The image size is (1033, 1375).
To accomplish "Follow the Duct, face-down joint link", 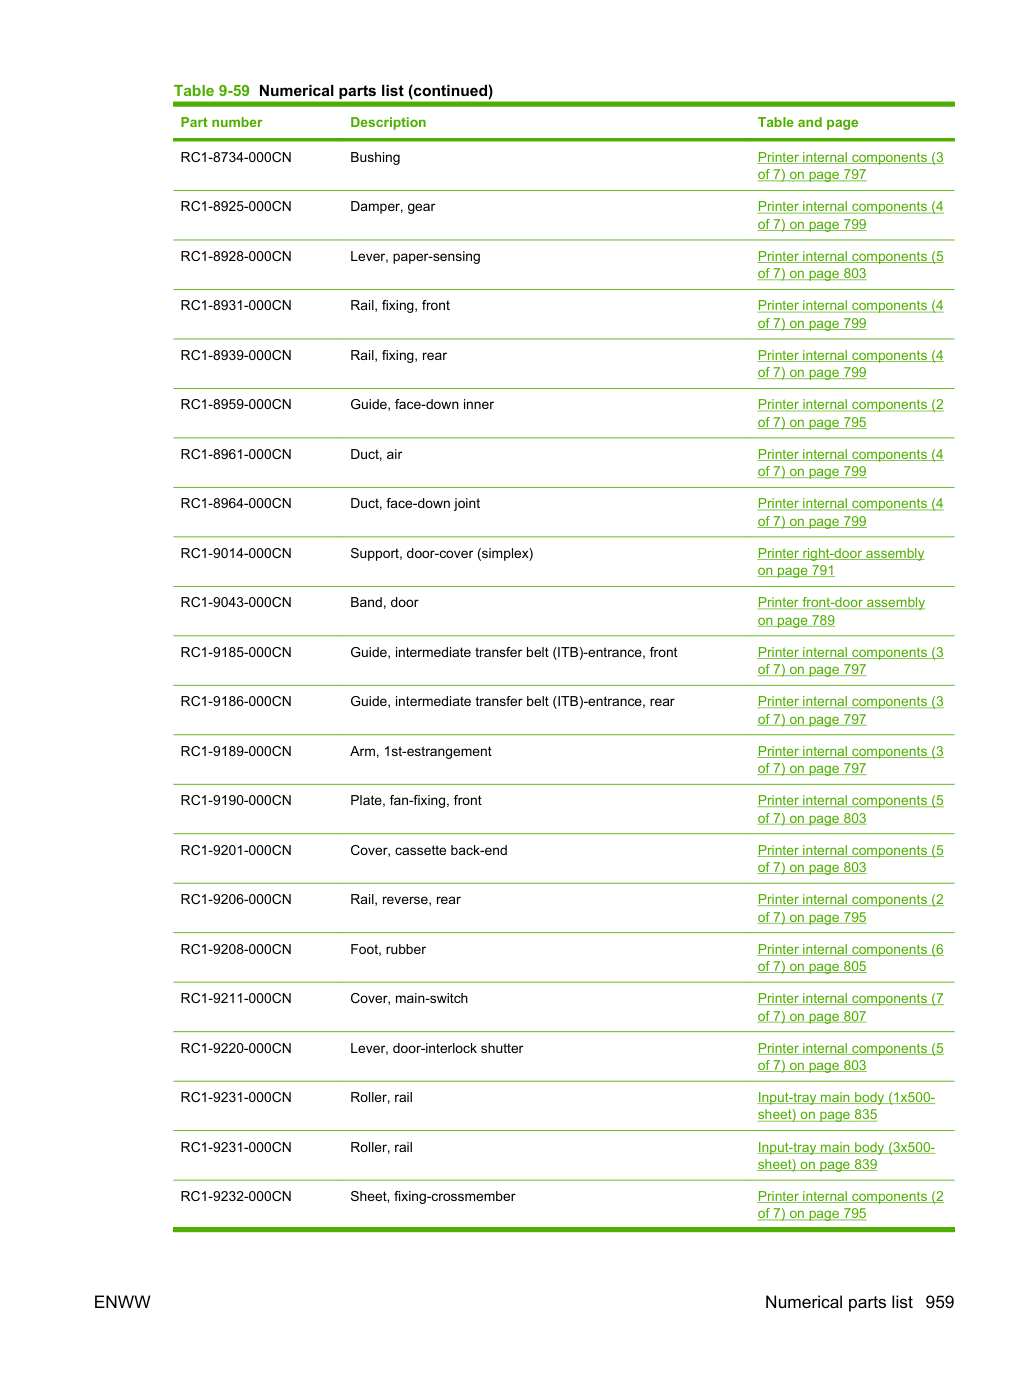I will coord(850,513).
